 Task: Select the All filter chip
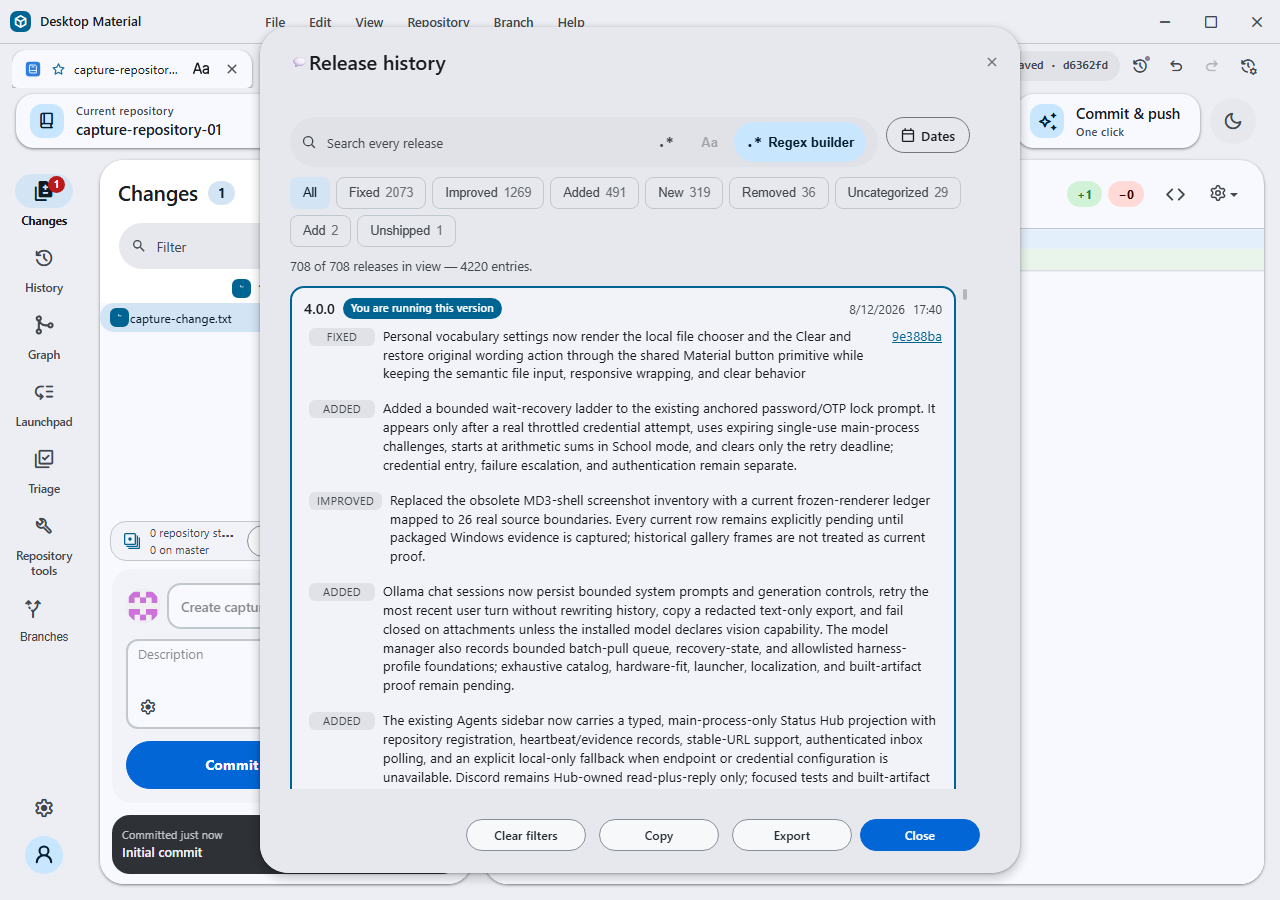310,193
